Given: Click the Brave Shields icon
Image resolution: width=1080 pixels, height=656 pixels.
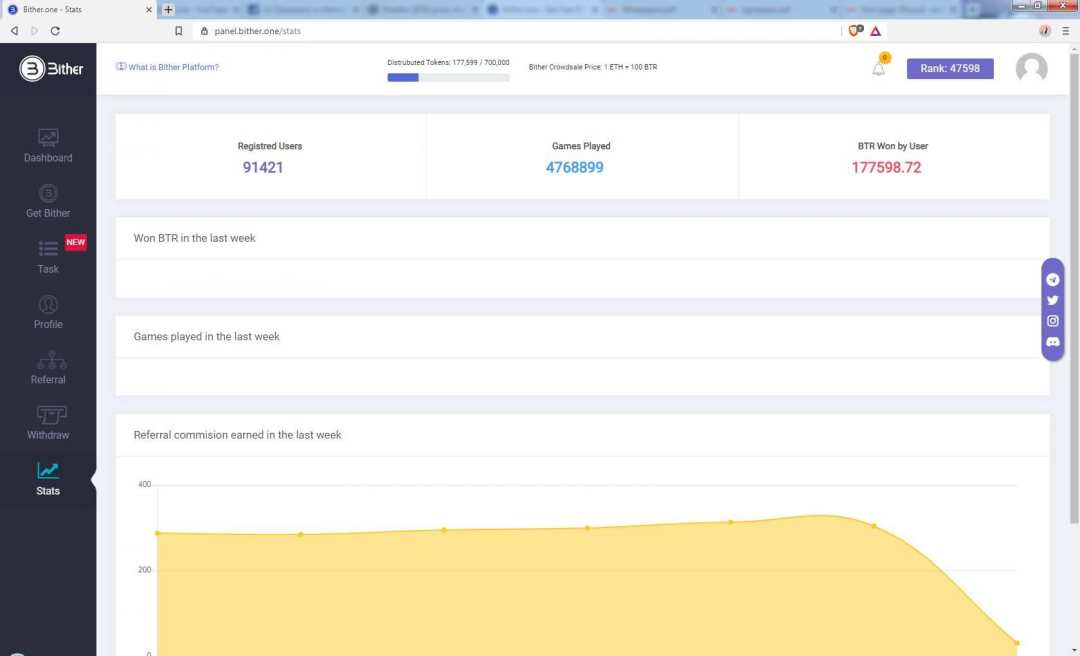Looking at the screenshot, I should (x=853, y=31).
